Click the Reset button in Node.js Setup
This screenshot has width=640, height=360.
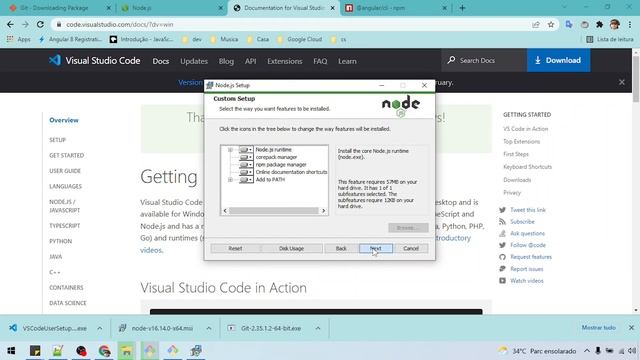[235, 248]
